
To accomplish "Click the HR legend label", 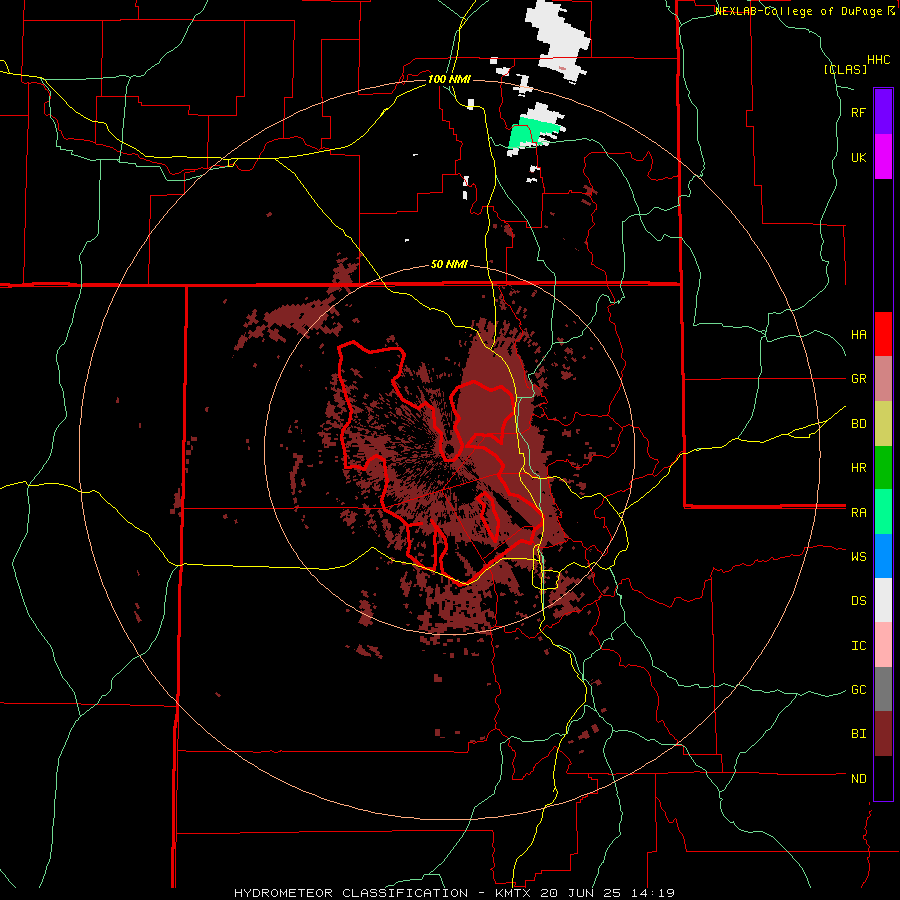I will coord(858,468).
